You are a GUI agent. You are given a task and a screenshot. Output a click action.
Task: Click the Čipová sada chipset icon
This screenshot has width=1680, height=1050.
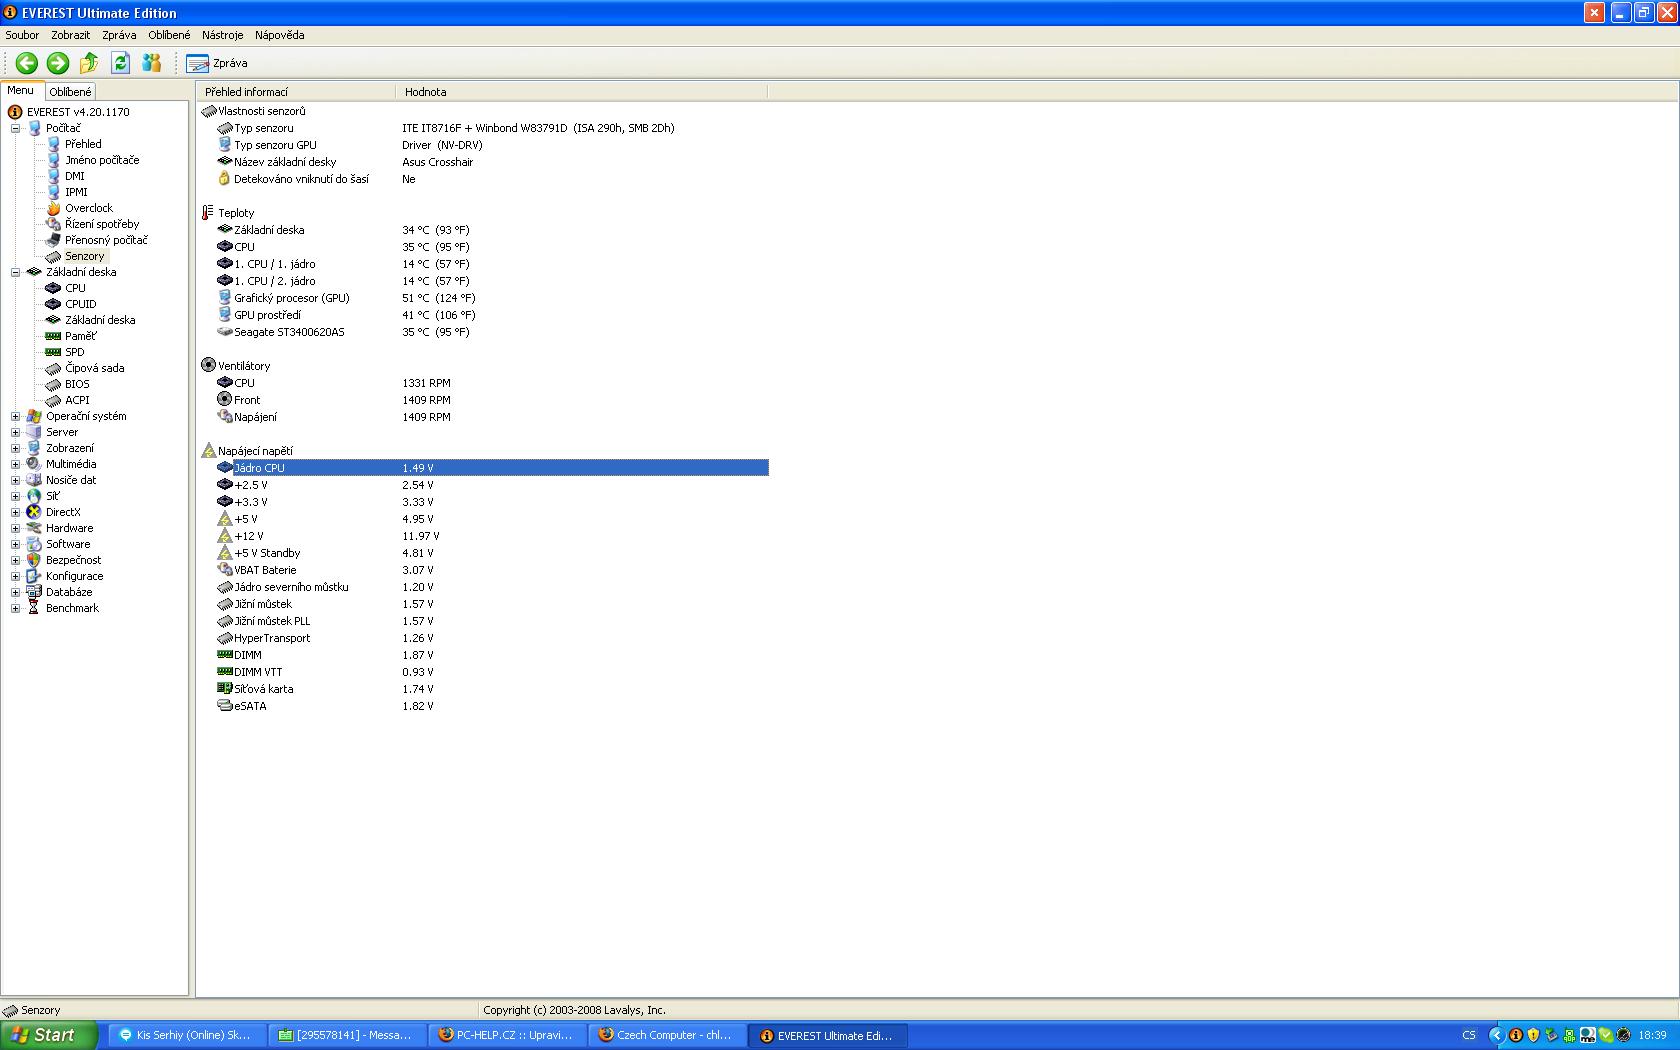(54, 368)
